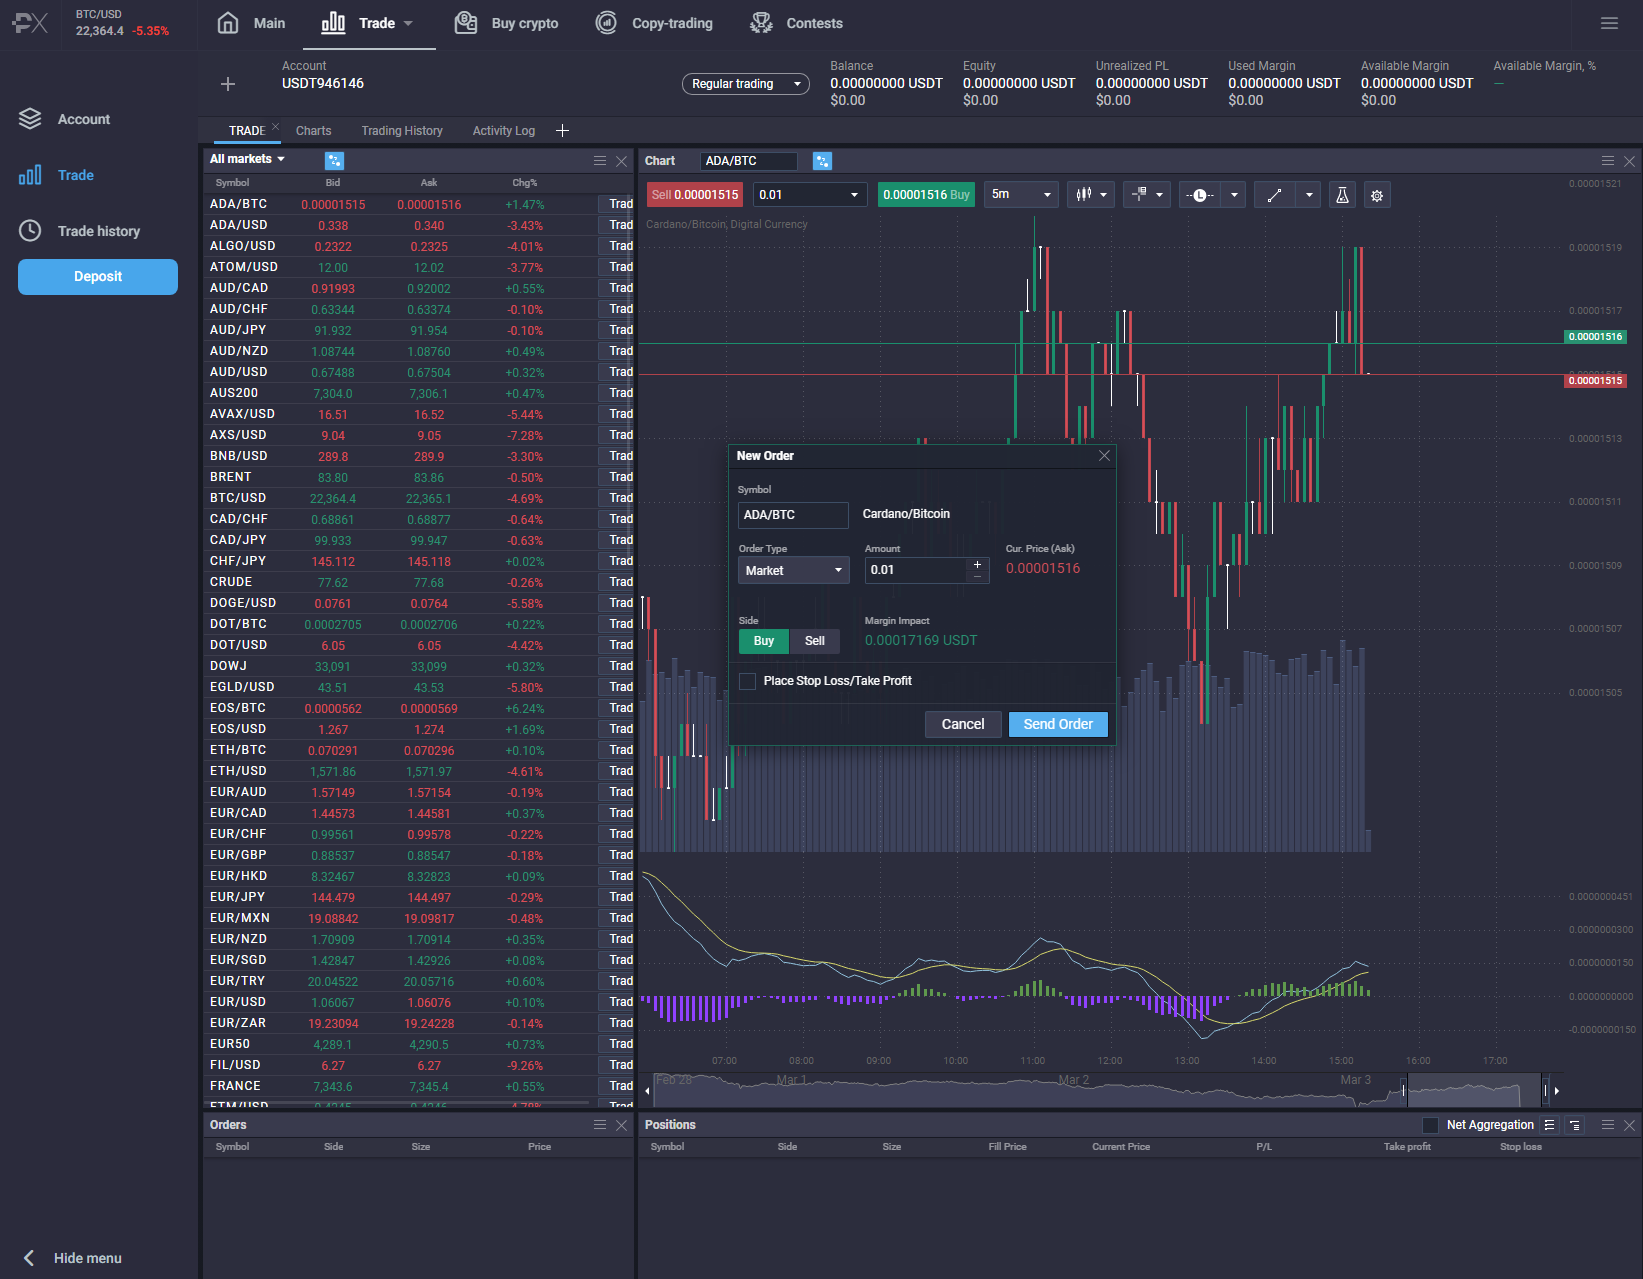
Task: Select the trend line drawing tool
Action: [x=1274, y=195]
